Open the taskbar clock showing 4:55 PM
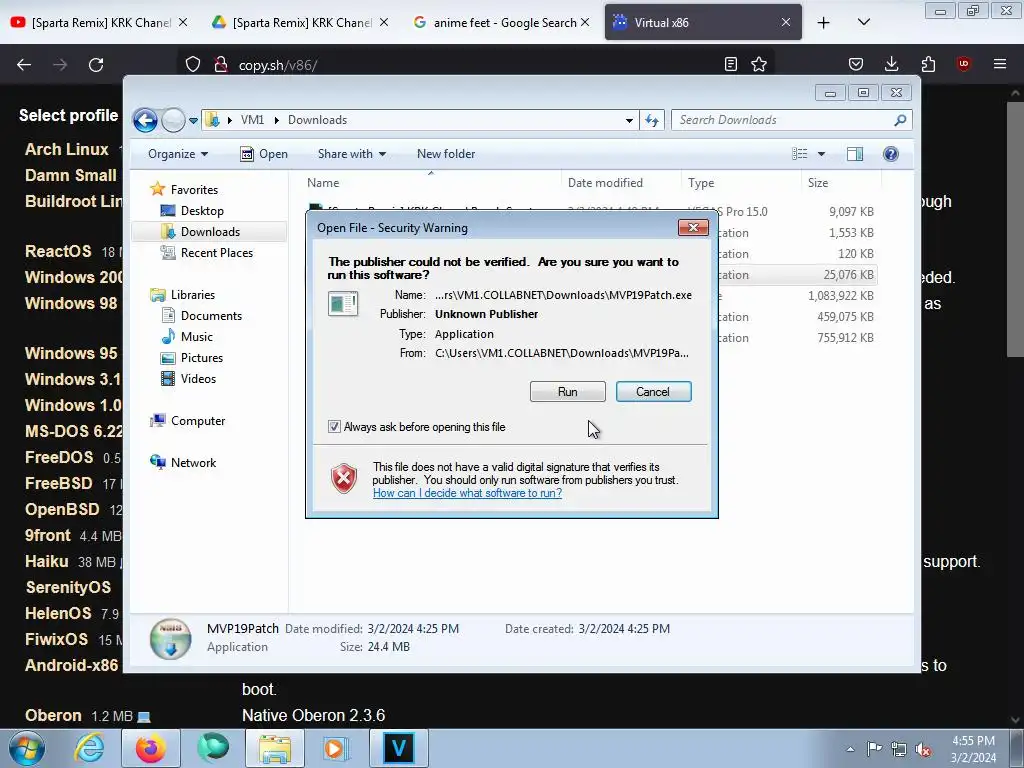1024x768 pixels. tap(973, 749)
